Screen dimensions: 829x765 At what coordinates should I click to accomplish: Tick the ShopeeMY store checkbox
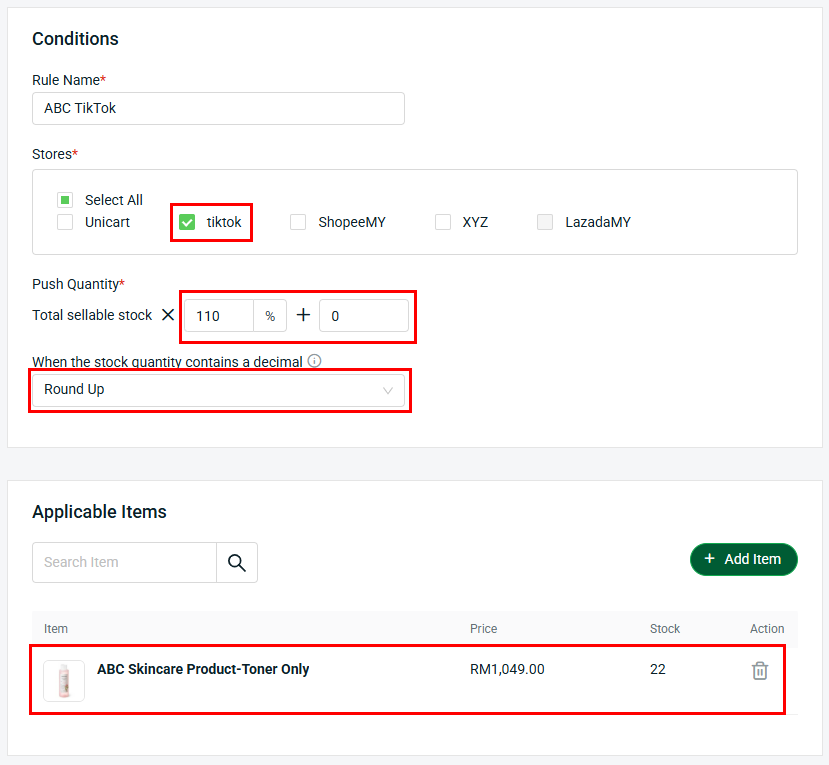click(298, 222)
